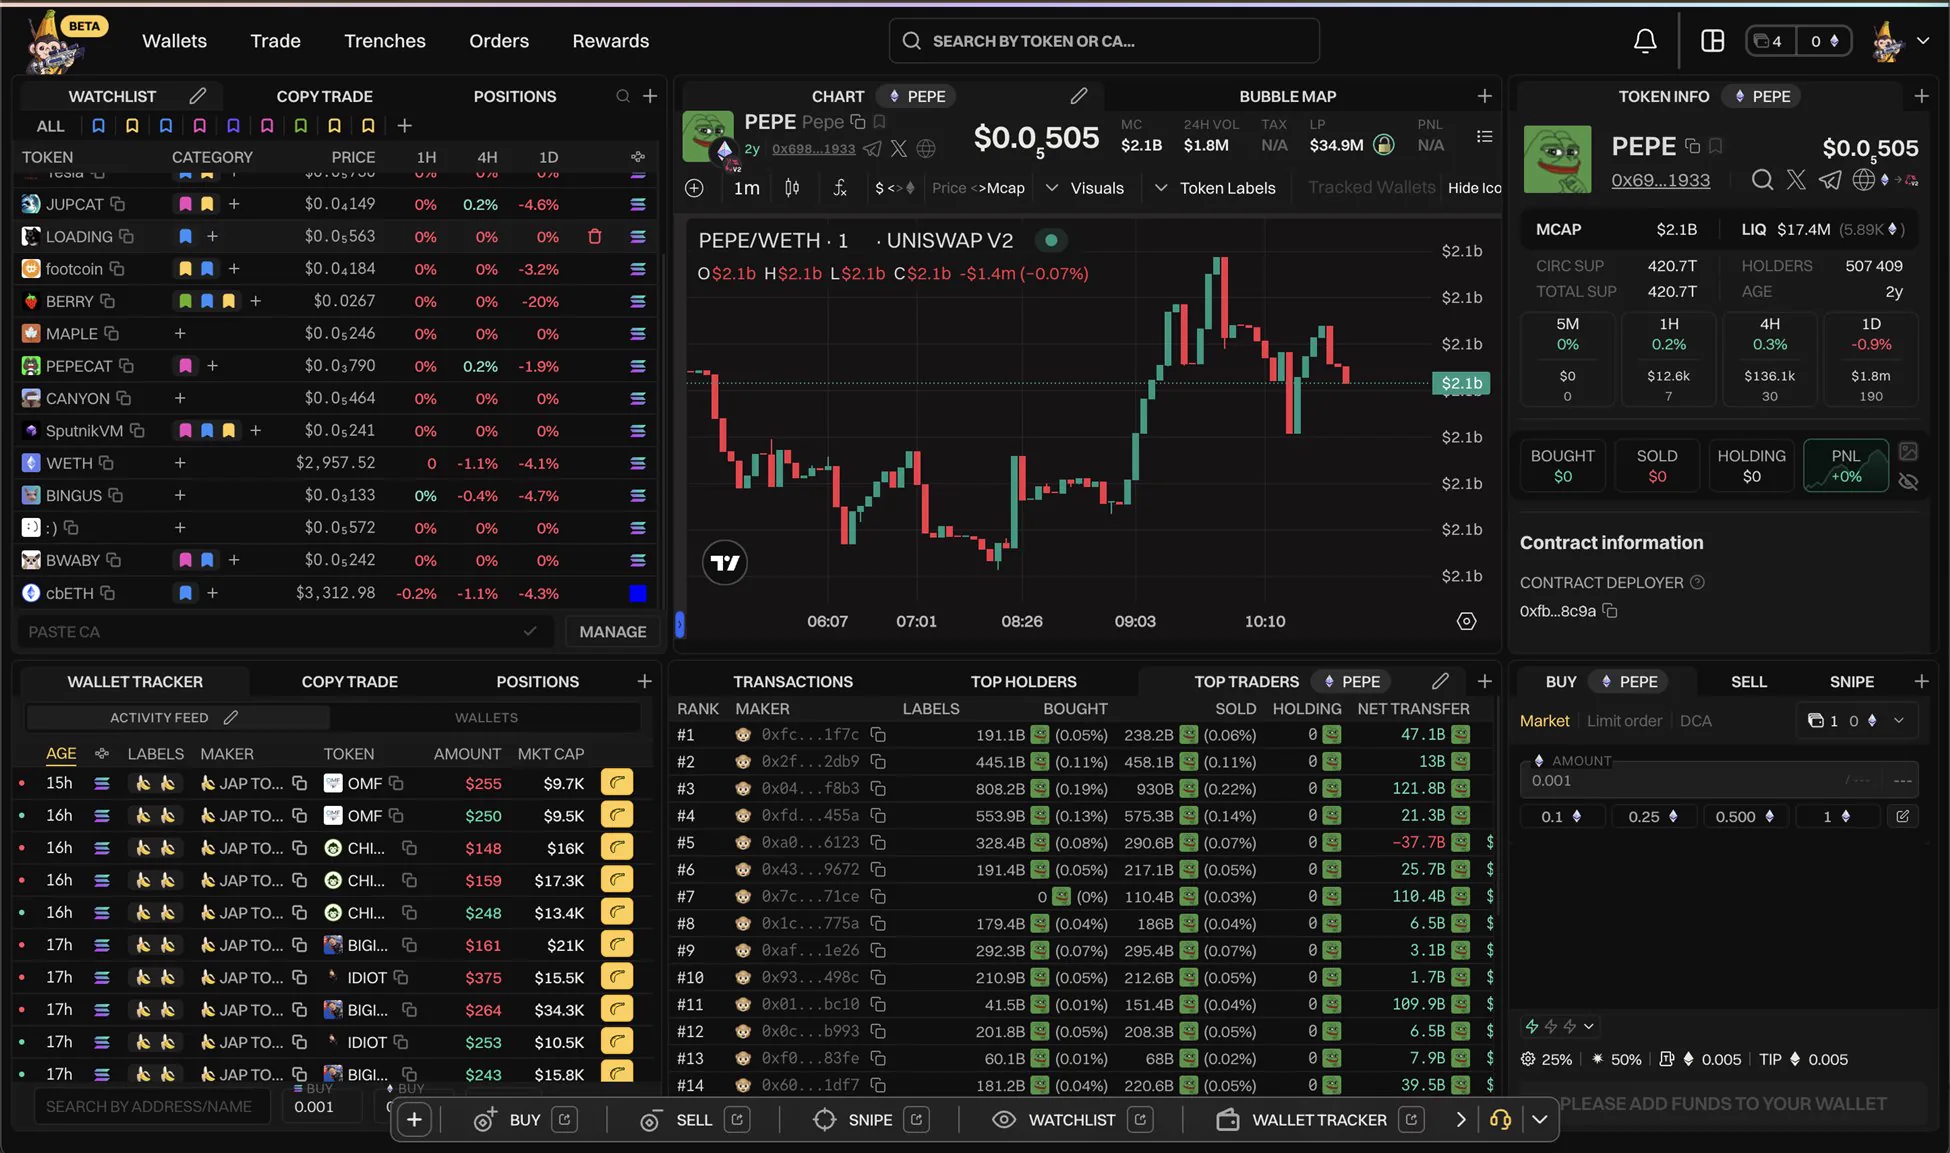Delete LOADING token from the watchlist
The width and height of the screenshot is (1950, 1153).
(x=595, y=237)
